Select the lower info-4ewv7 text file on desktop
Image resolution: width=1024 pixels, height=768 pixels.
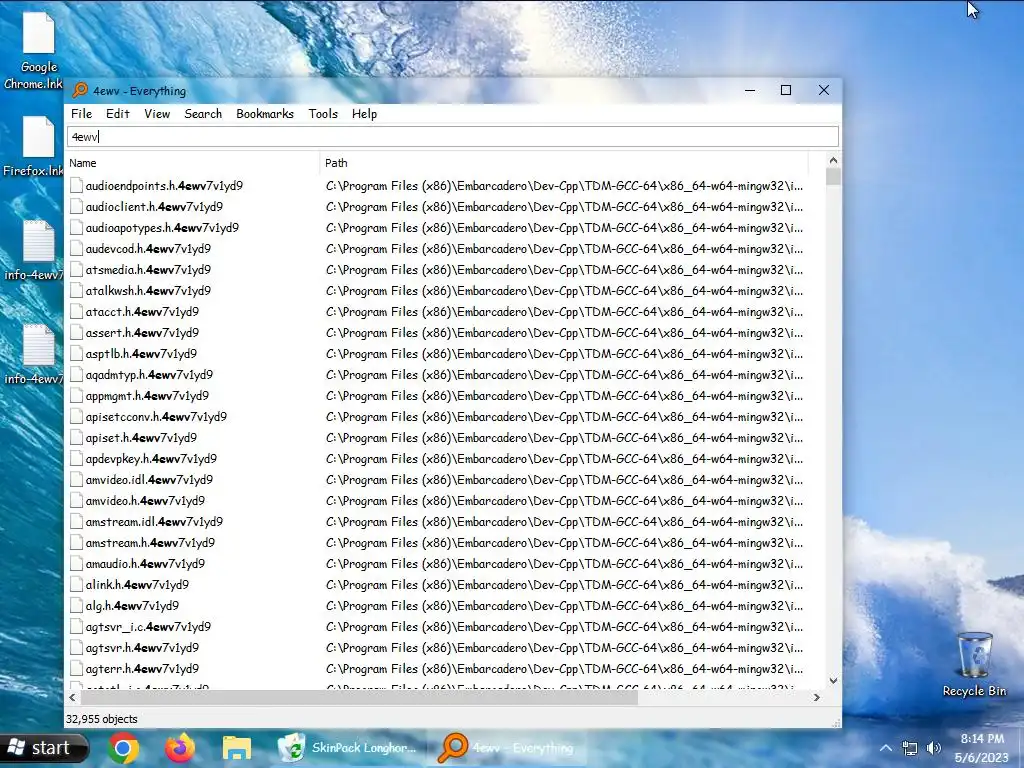point(35,355)
